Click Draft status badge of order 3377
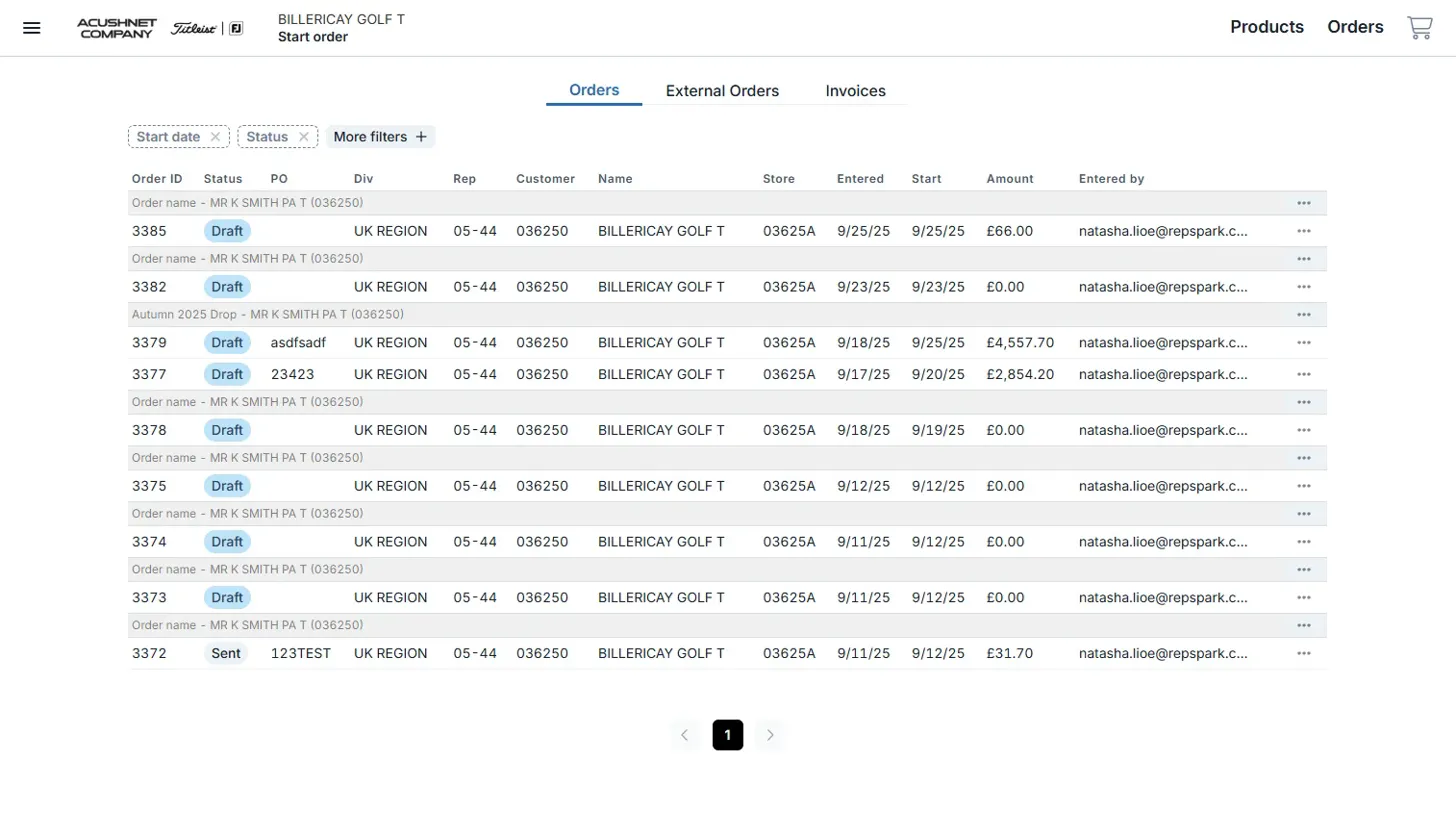This screenshot has width=1456, height=836. coord(227,375)
